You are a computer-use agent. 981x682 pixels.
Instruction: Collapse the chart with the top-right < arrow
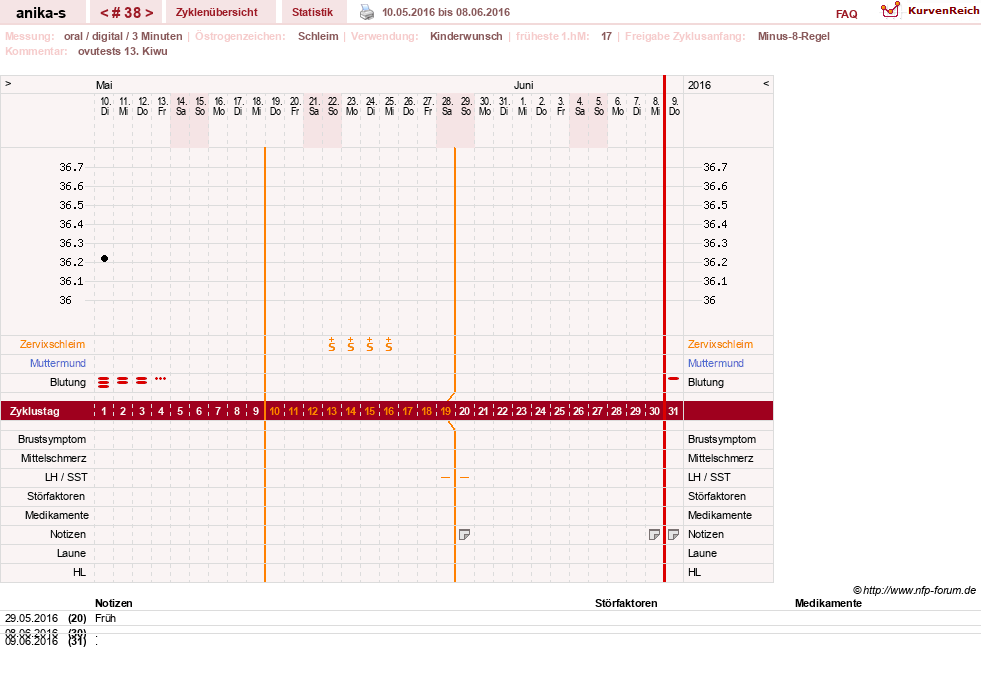[766, 83]
